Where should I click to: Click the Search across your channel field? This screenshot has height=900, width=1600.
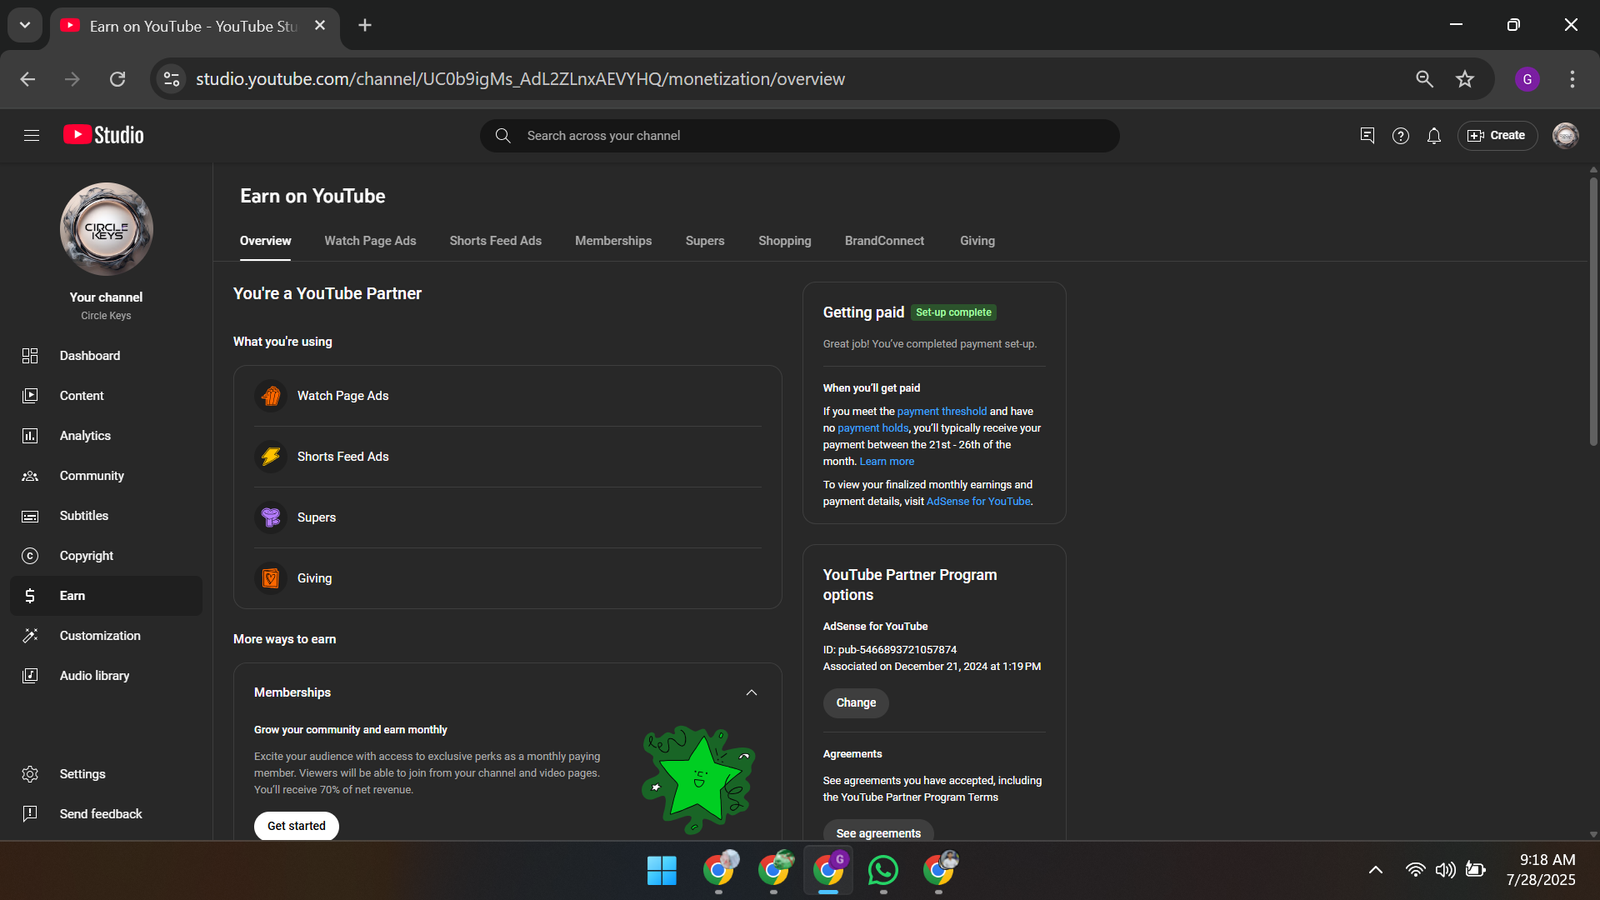800,136
